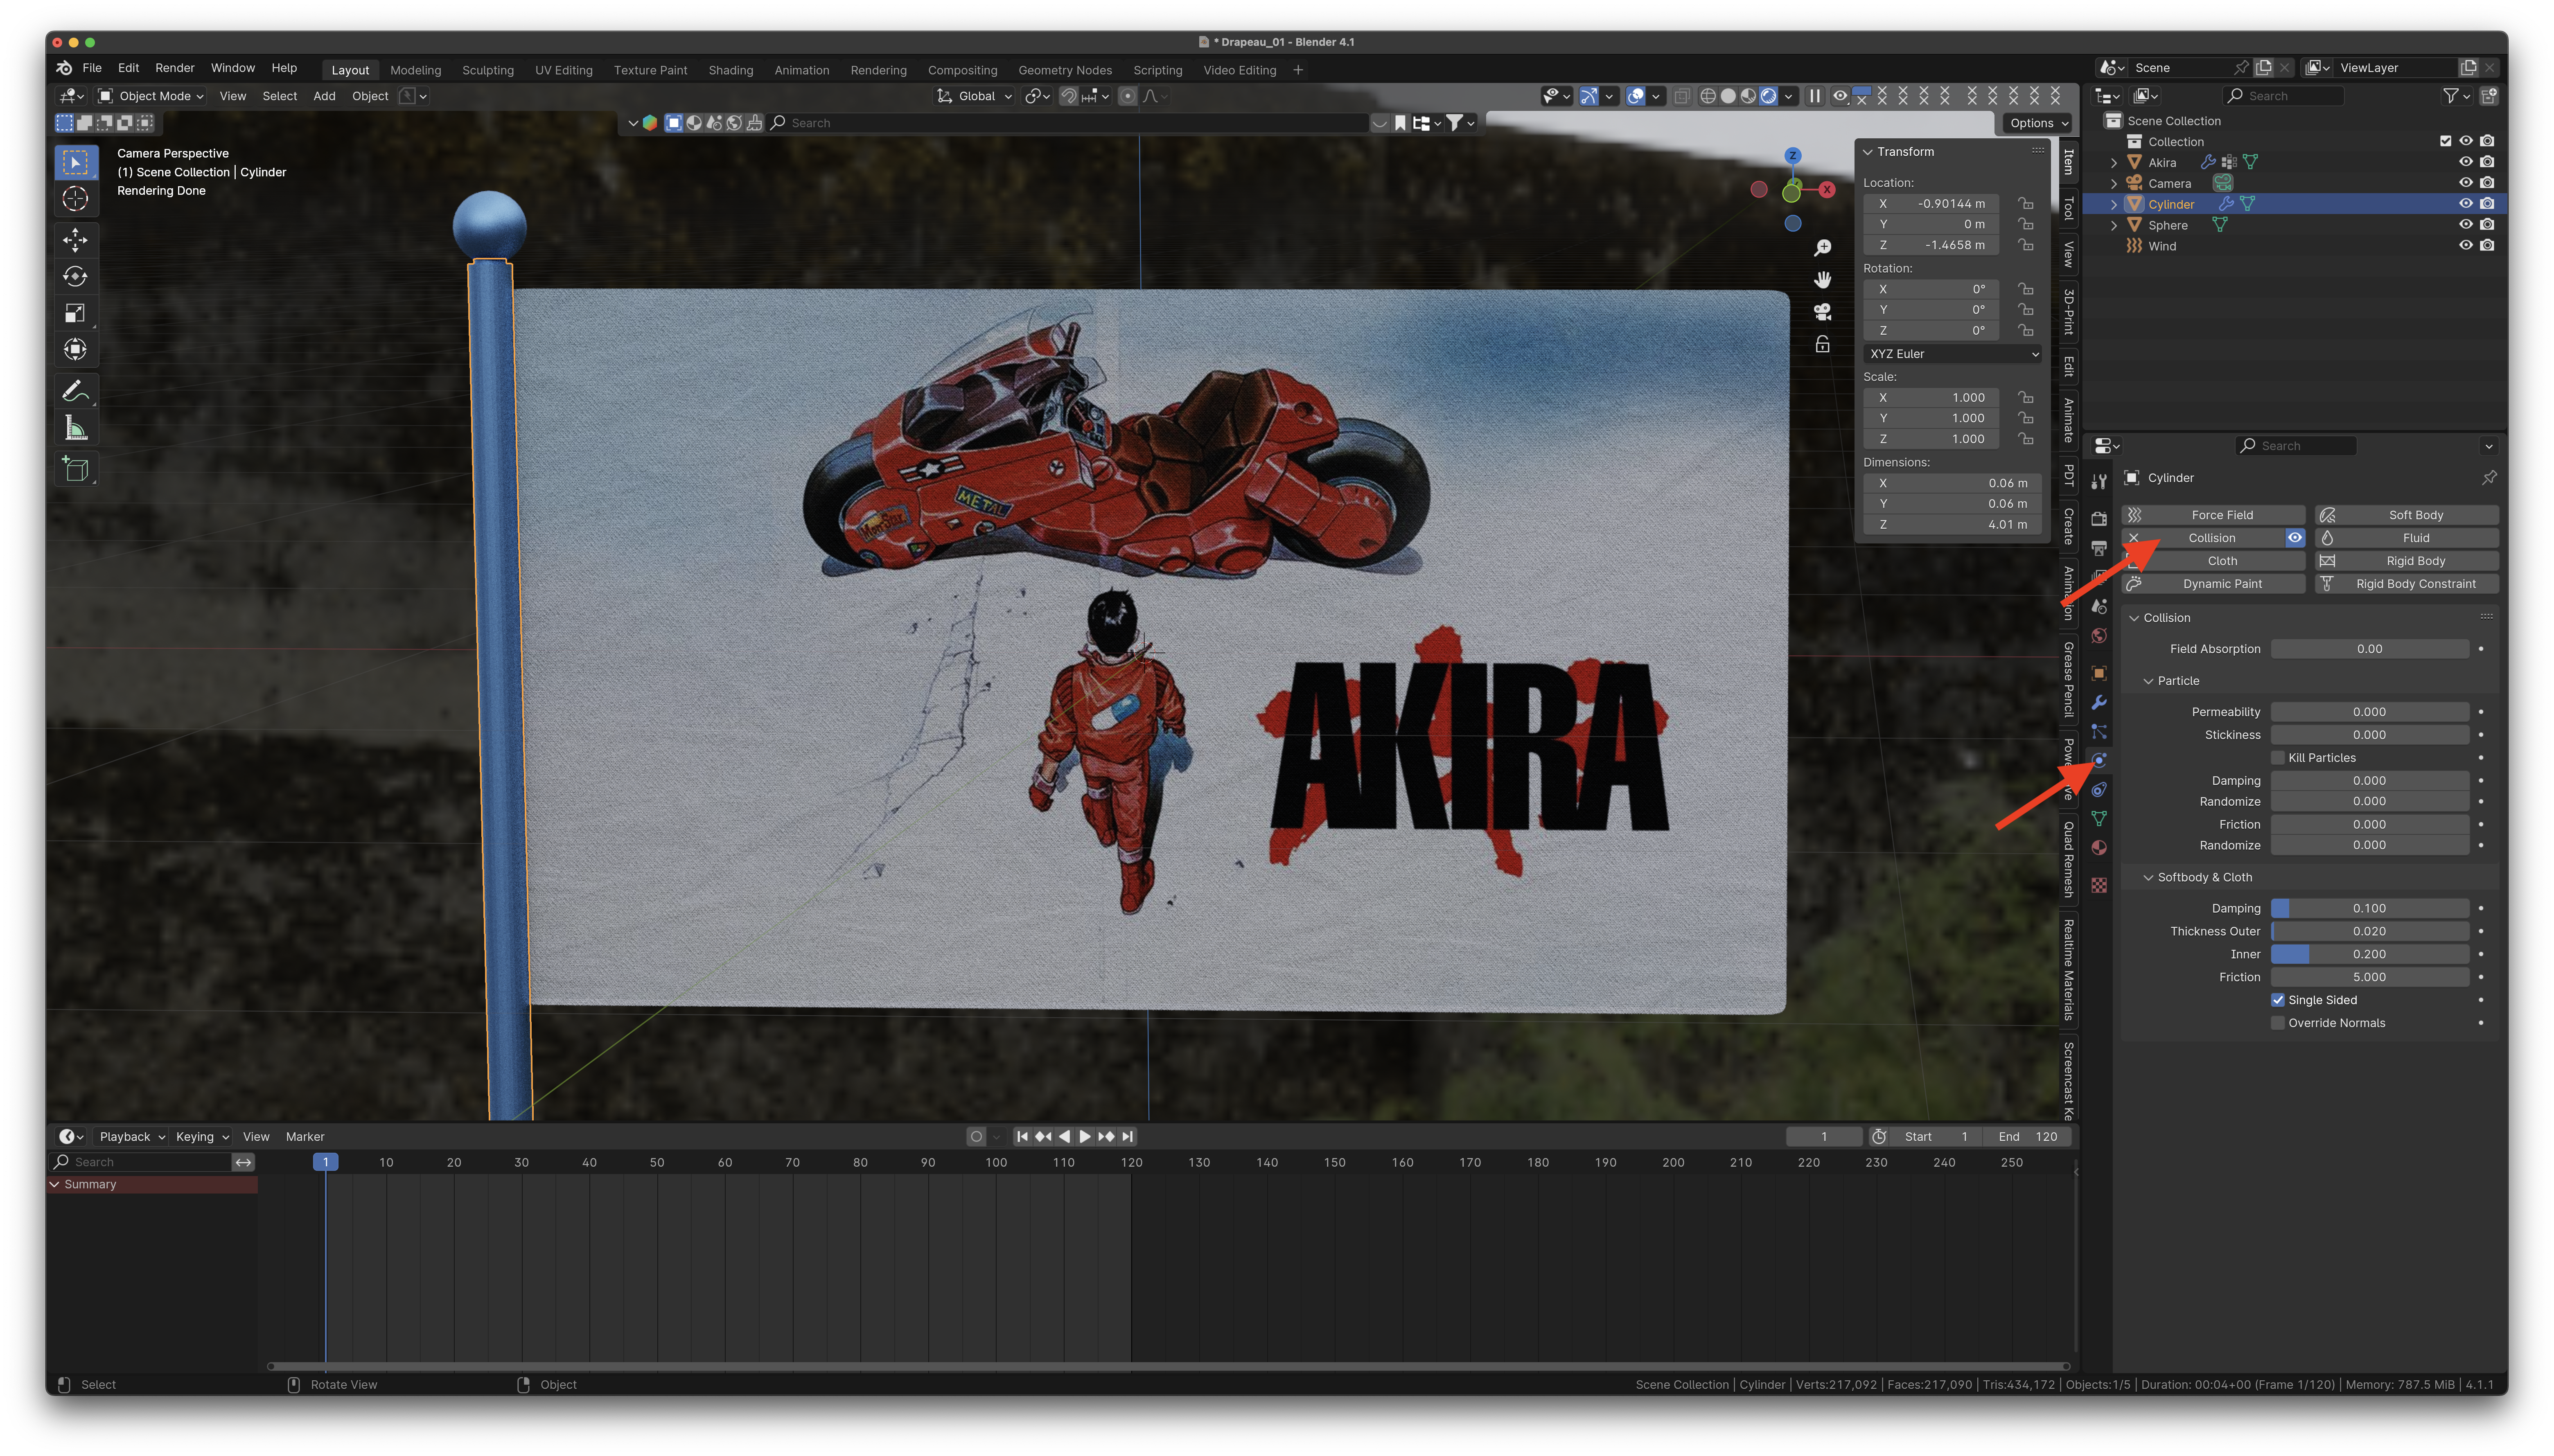Activate the Transform tool
Screen dimensions: 2554x1456
click(75, 350)
